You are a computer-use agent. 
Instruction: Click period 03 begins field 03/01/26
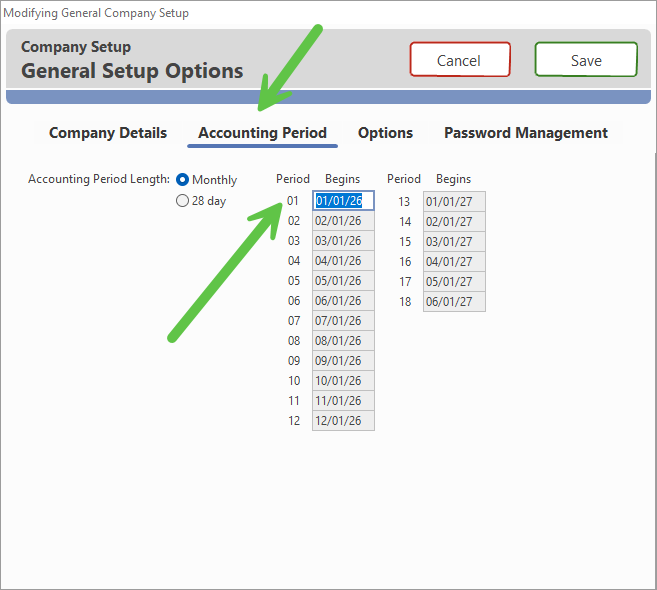coord(343,241)
